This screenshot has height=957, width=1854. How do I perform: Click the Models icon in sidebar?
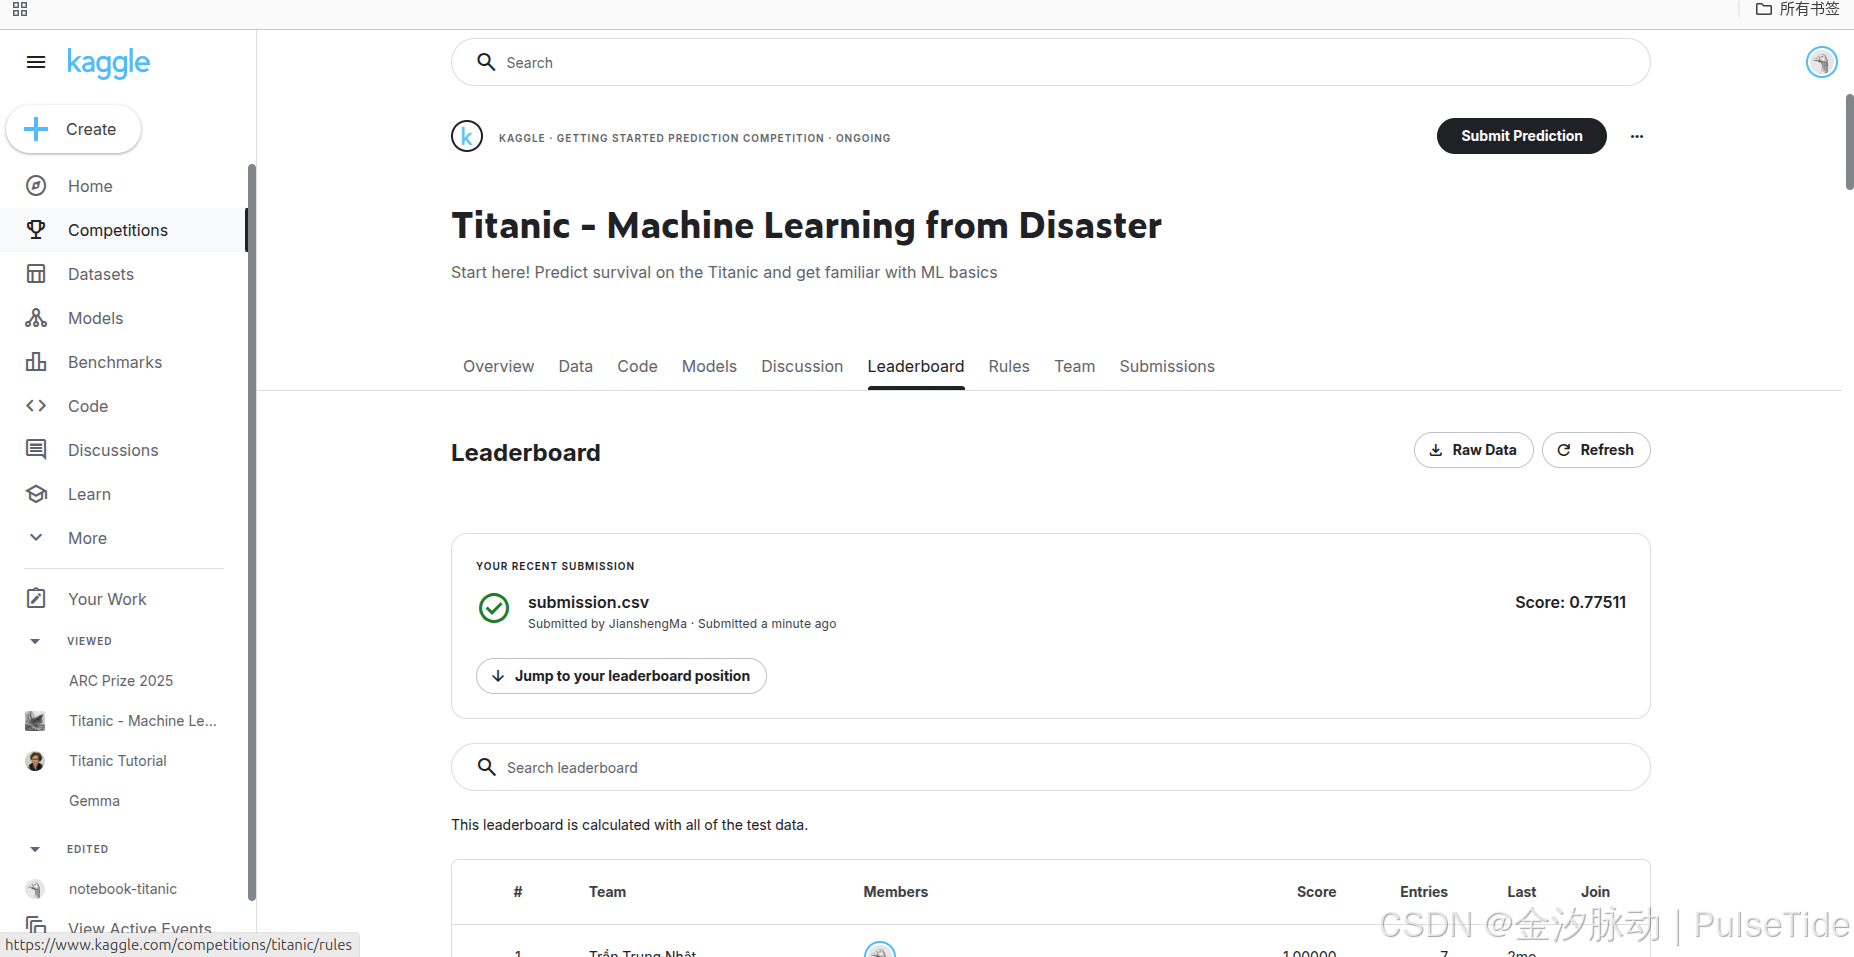[x=36, y=318]
